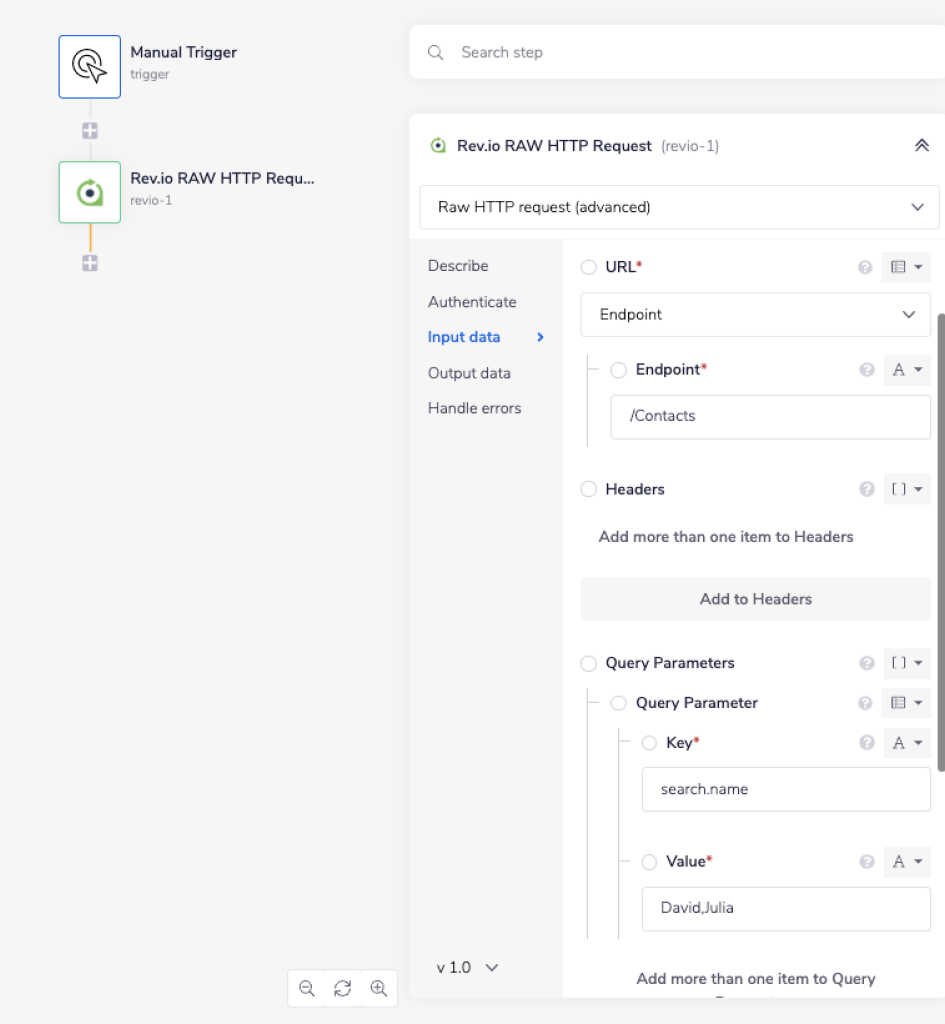Select the URL radio button
The image size is (945, 1024).
pyautogui.click(x=589, y=267)
